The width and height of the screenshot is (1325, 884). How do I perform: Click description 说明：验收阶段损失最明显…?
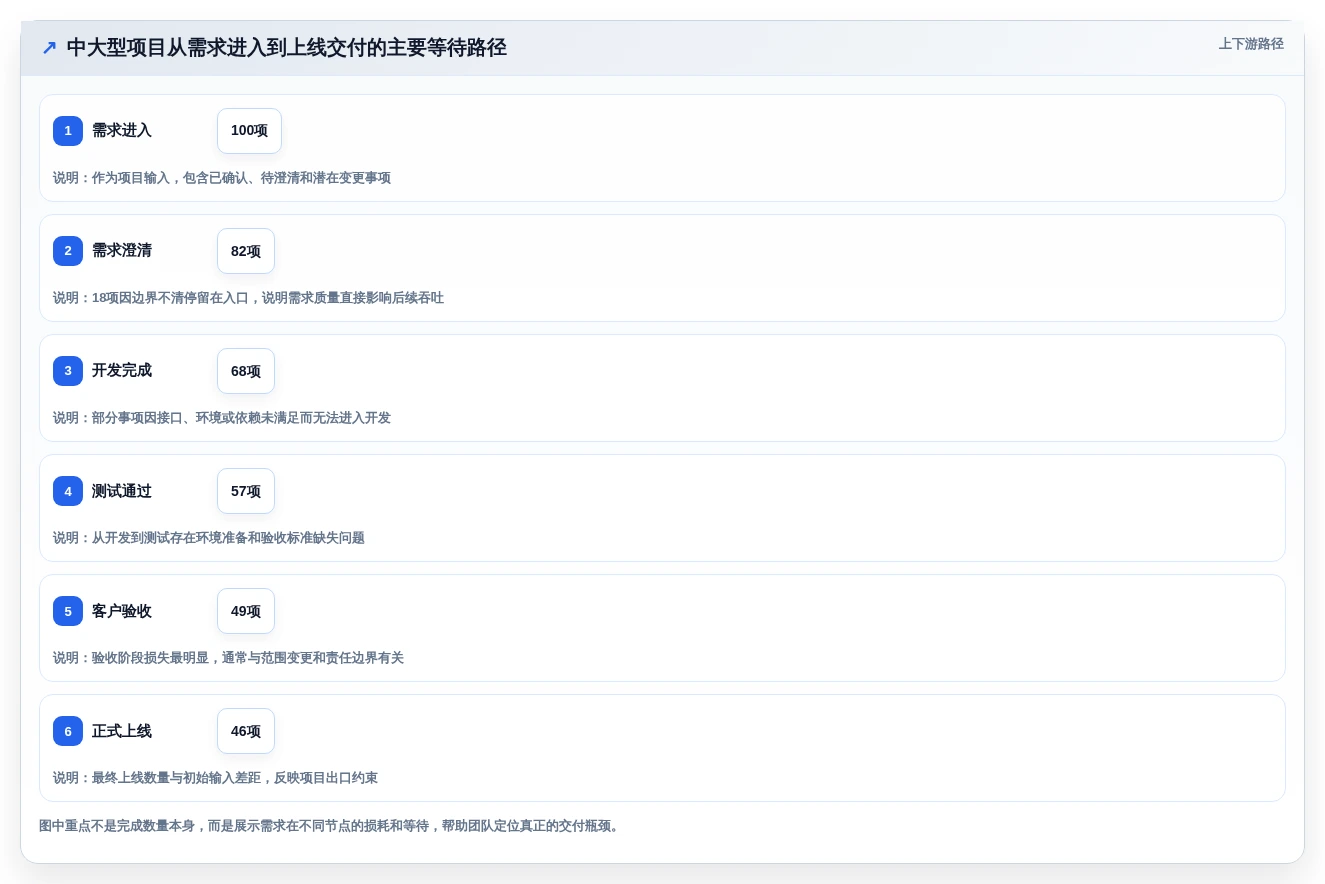coord(228,658)
